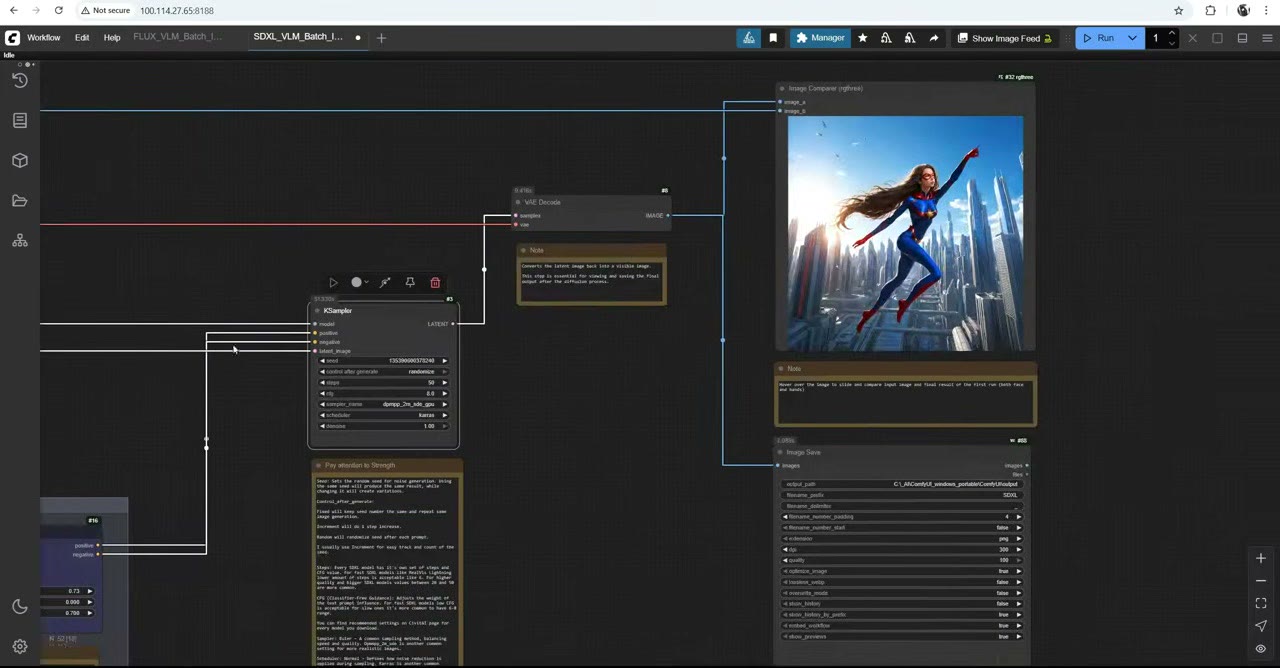Fit the graph view to screen

(1261, 603)
